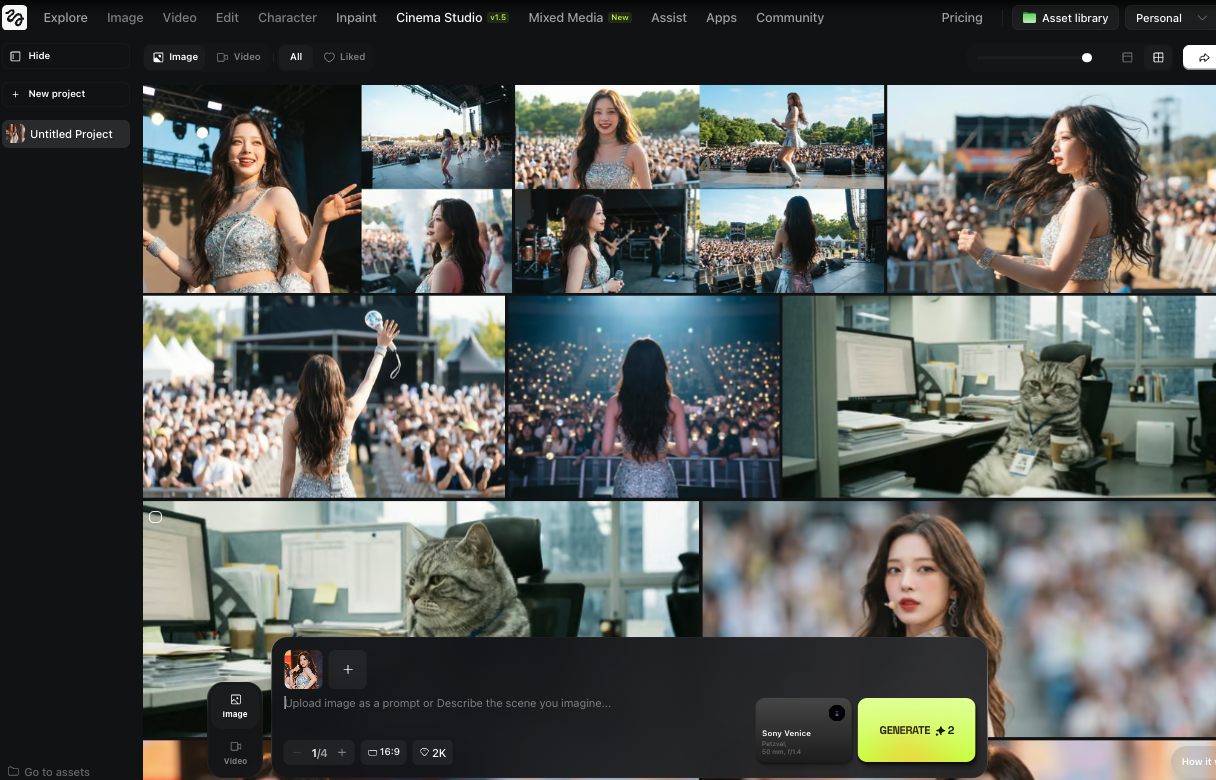Decrease the image count with minus
This screenshot has width=1216, height=780.
pyautogui.click(x=297, y=753)
